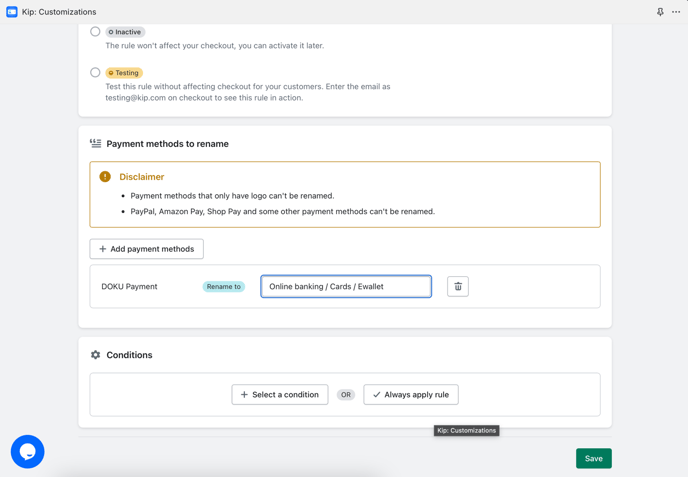The width and height of the screenshot is (688, 477).
Task: Click the Inactive status badge
Action: (x=125, y=32)
